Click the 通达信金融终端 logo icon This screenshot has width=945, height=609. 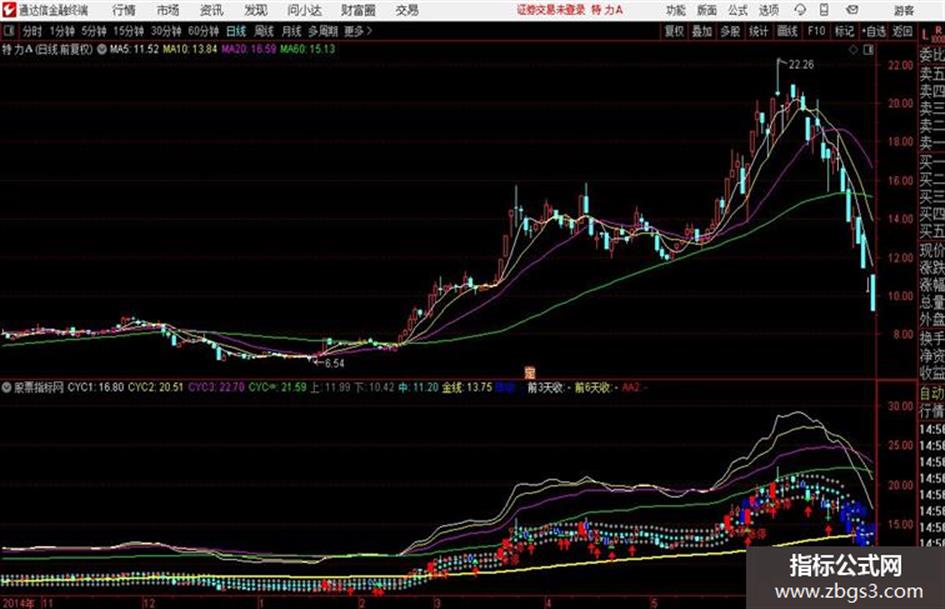(8, 10)
